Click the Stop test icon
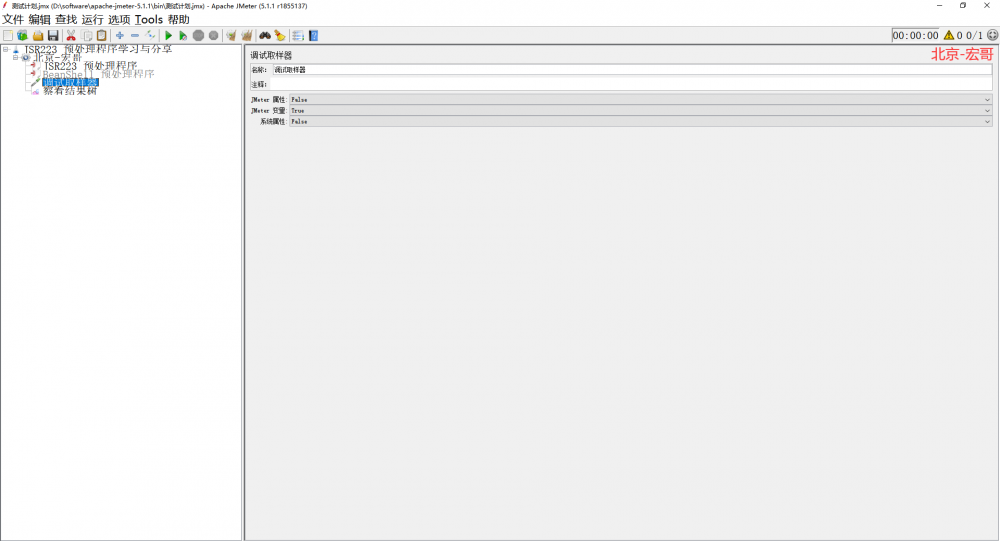This screenshot has width=1000, height=541. [x=198, y=36]
